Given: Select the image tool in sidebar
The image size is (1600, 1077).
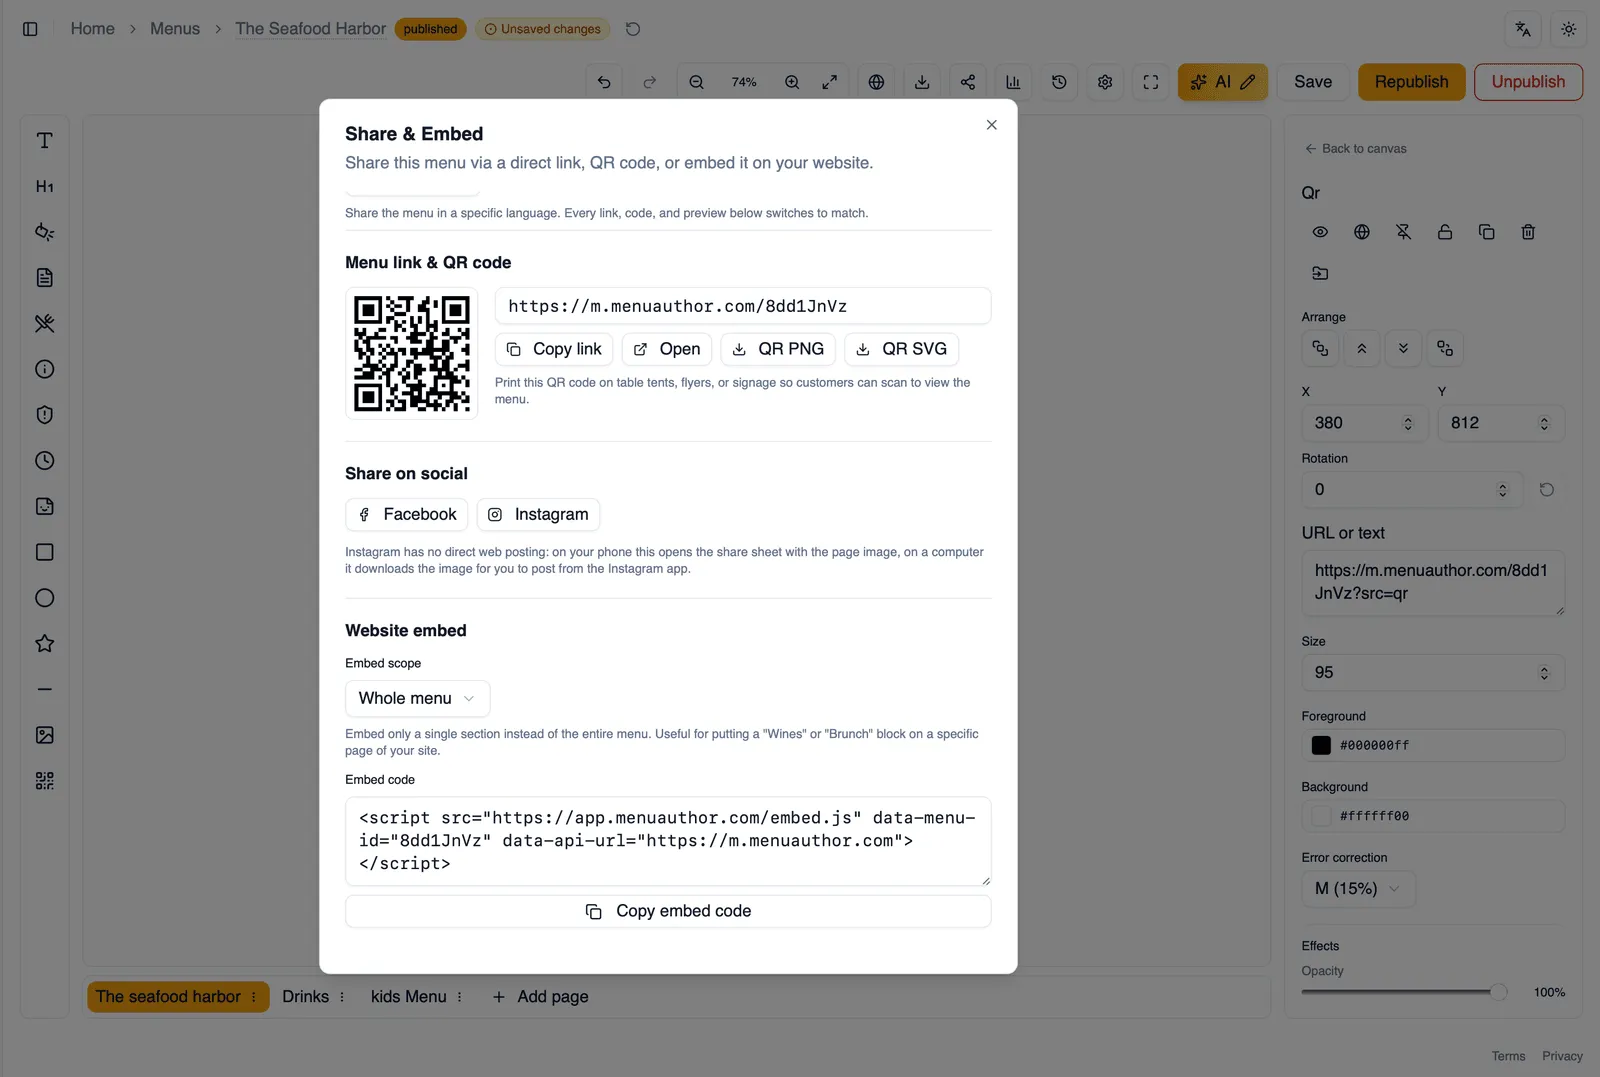Looking at the screenshot, I should 44,735.
